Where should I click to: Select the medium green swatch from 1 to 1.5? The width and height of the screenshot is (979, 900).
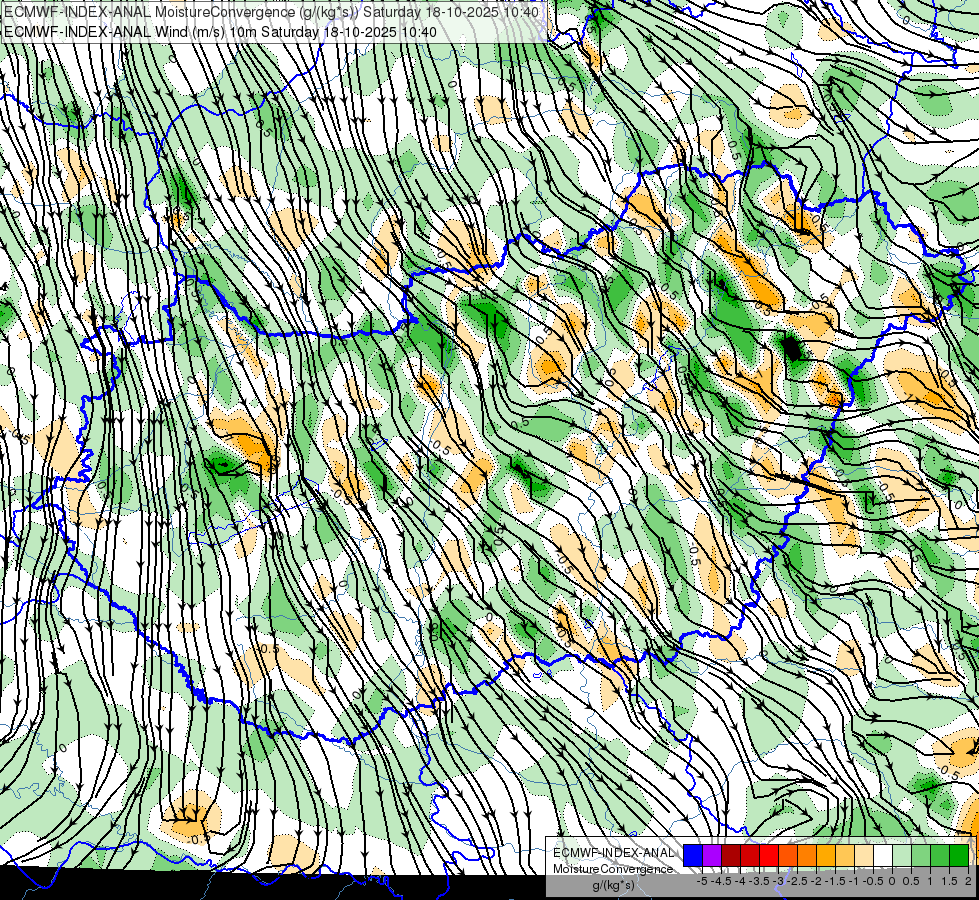click(x=940, y=855)
